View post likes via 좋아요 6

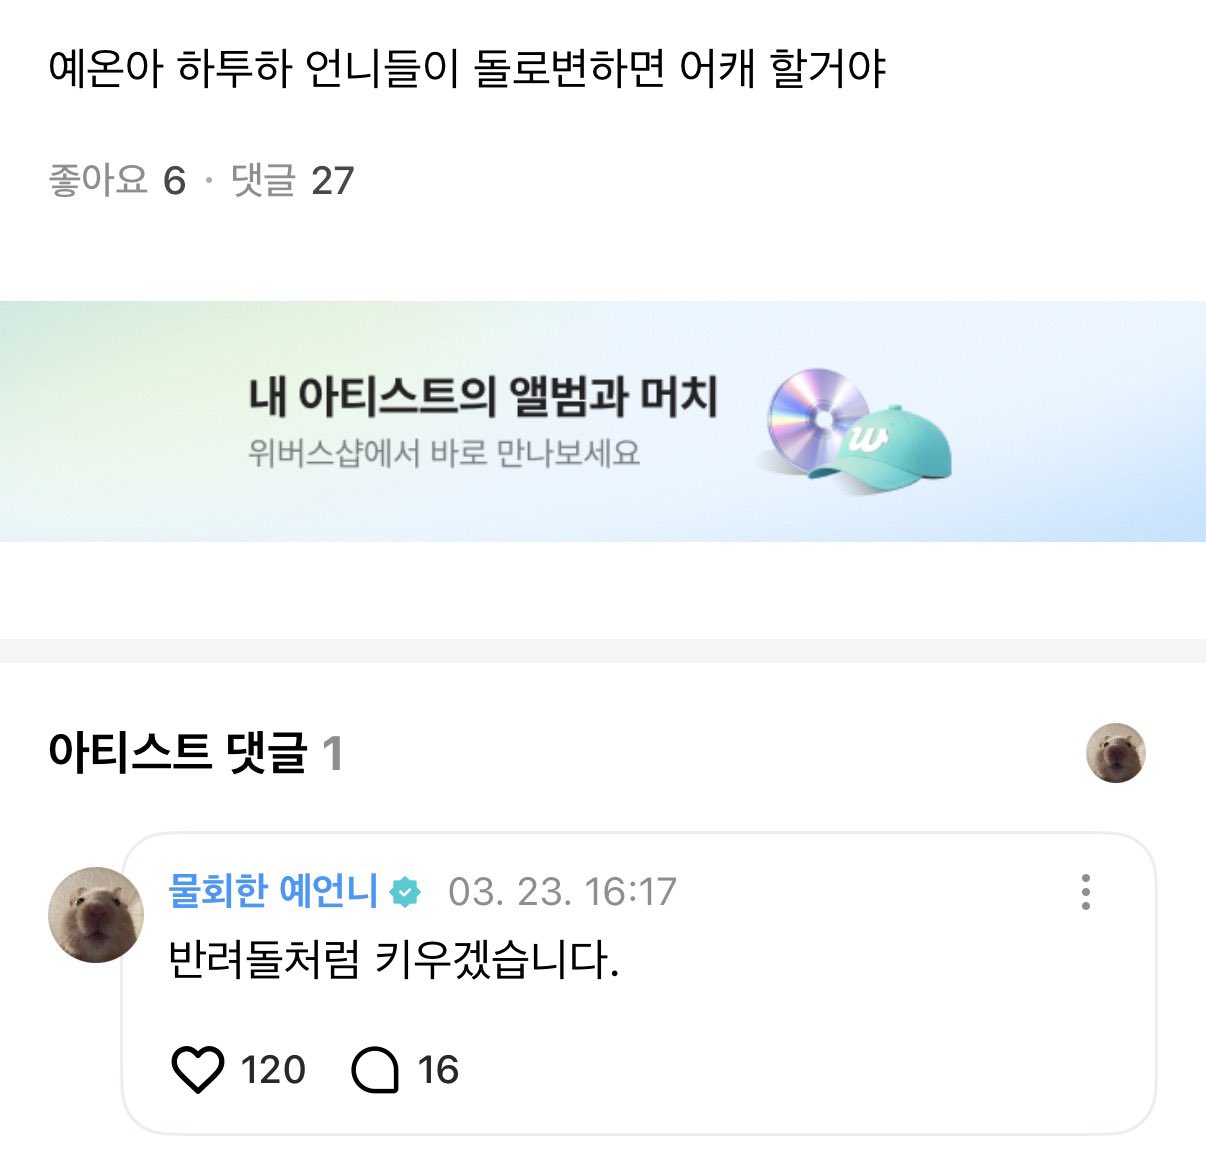117,181
